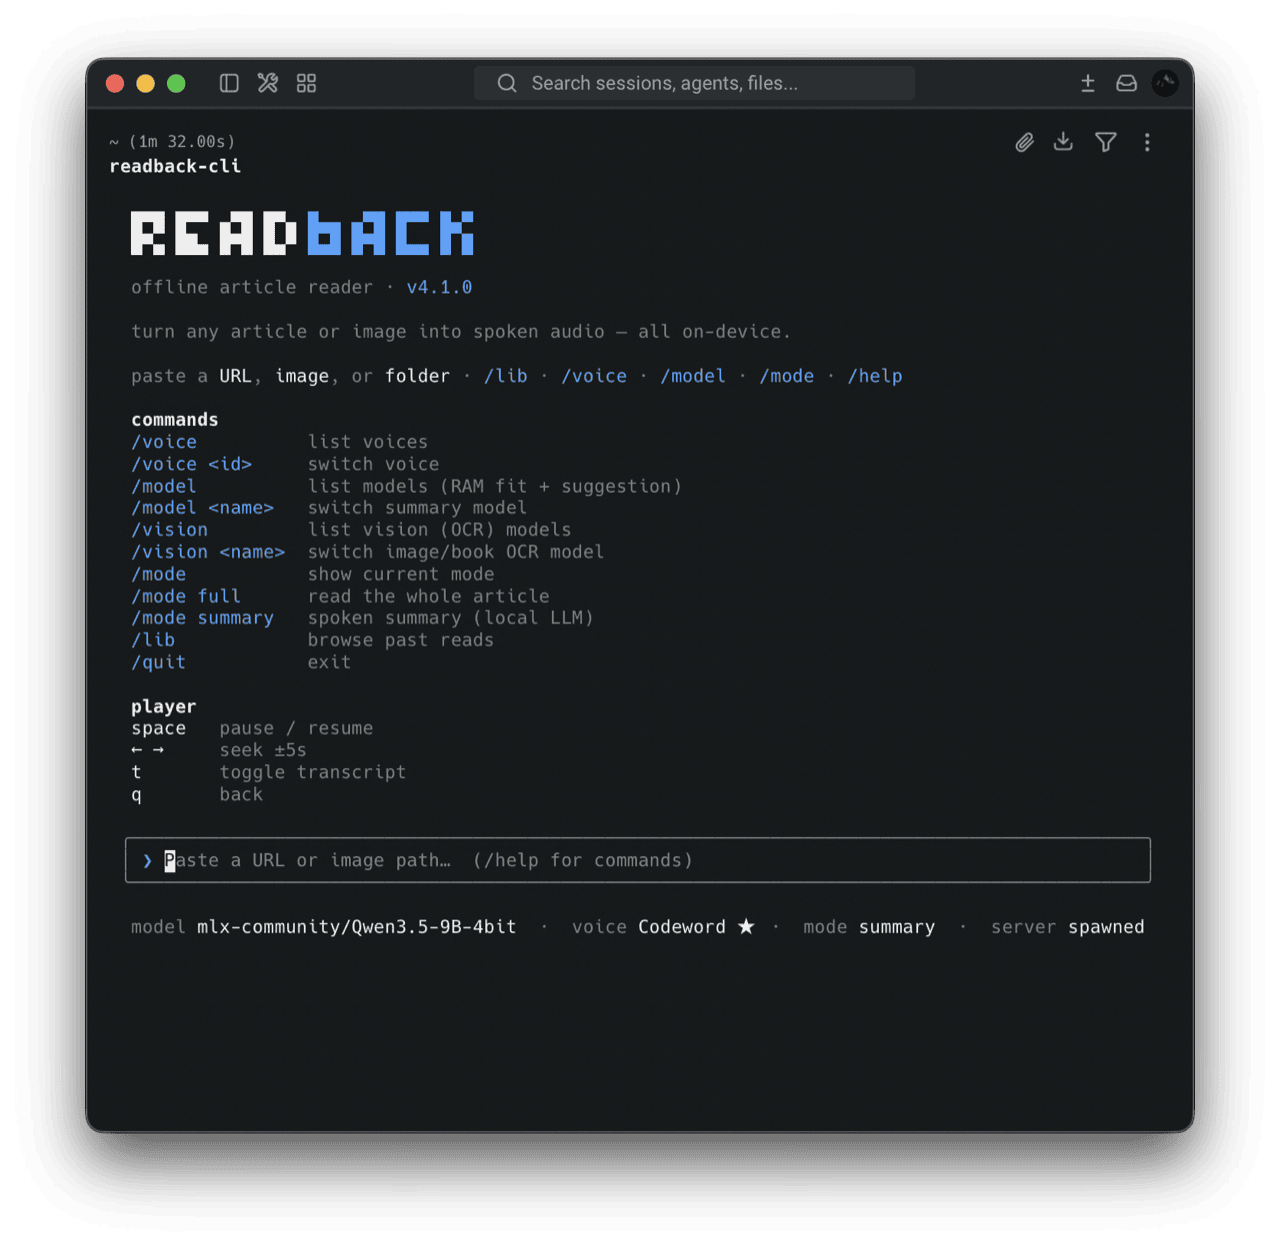
Task: Click 'spoken summary (local LLM)' description
Action: [x=451, y=618]
